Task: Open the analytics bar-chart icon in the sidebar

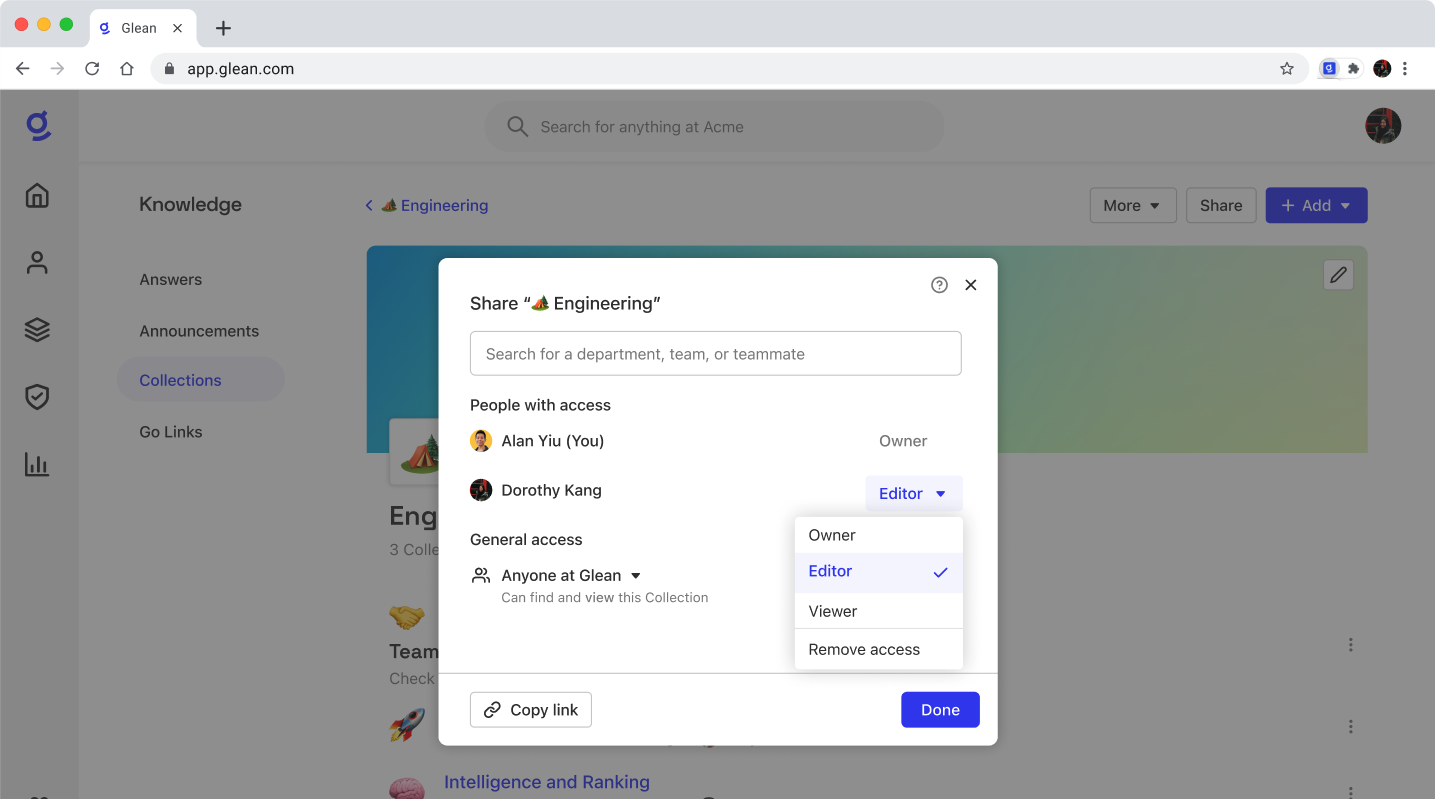Action: tap(37, 463)
